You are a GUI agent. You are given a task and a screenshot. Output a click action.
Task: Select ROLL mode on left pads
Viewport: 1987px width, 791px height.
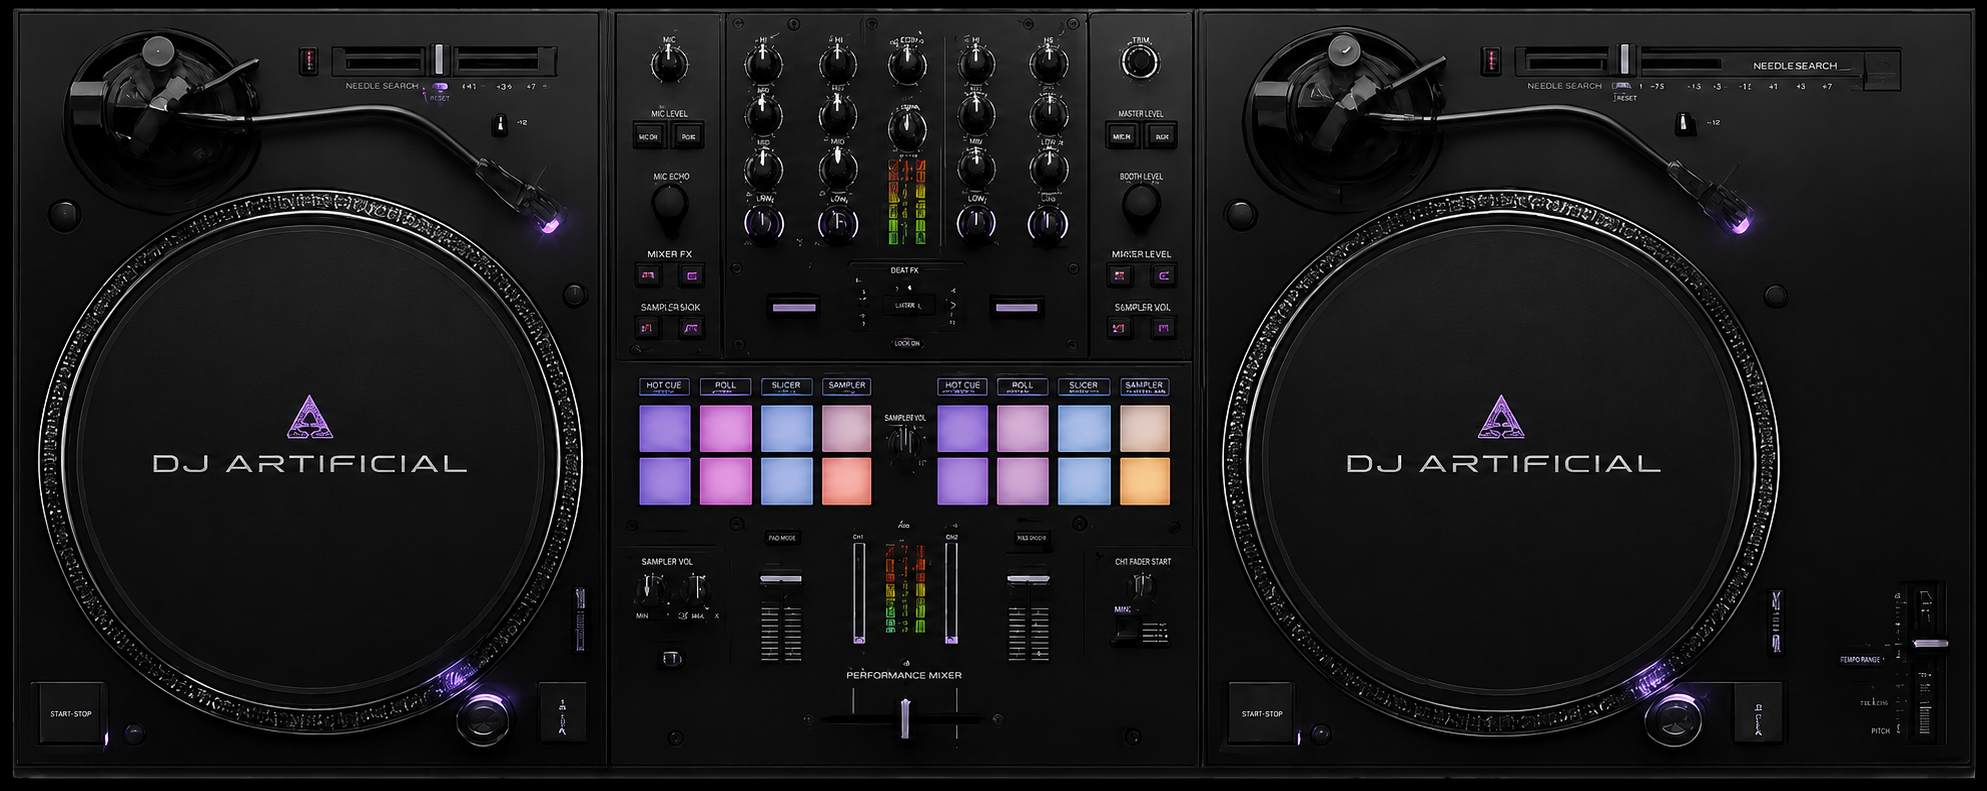725,386
